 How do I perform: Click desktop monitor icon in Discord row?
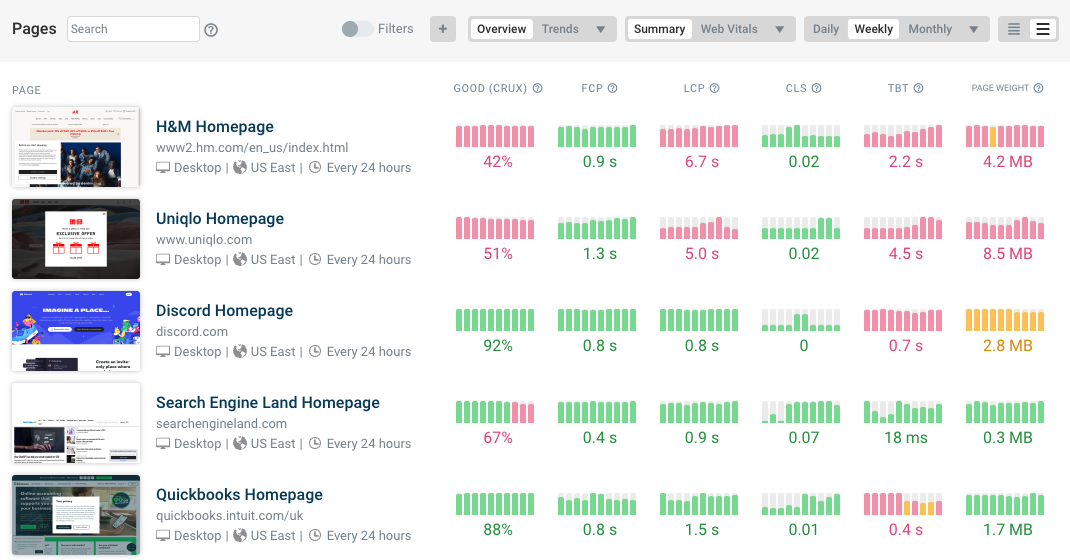click(163, 351)
